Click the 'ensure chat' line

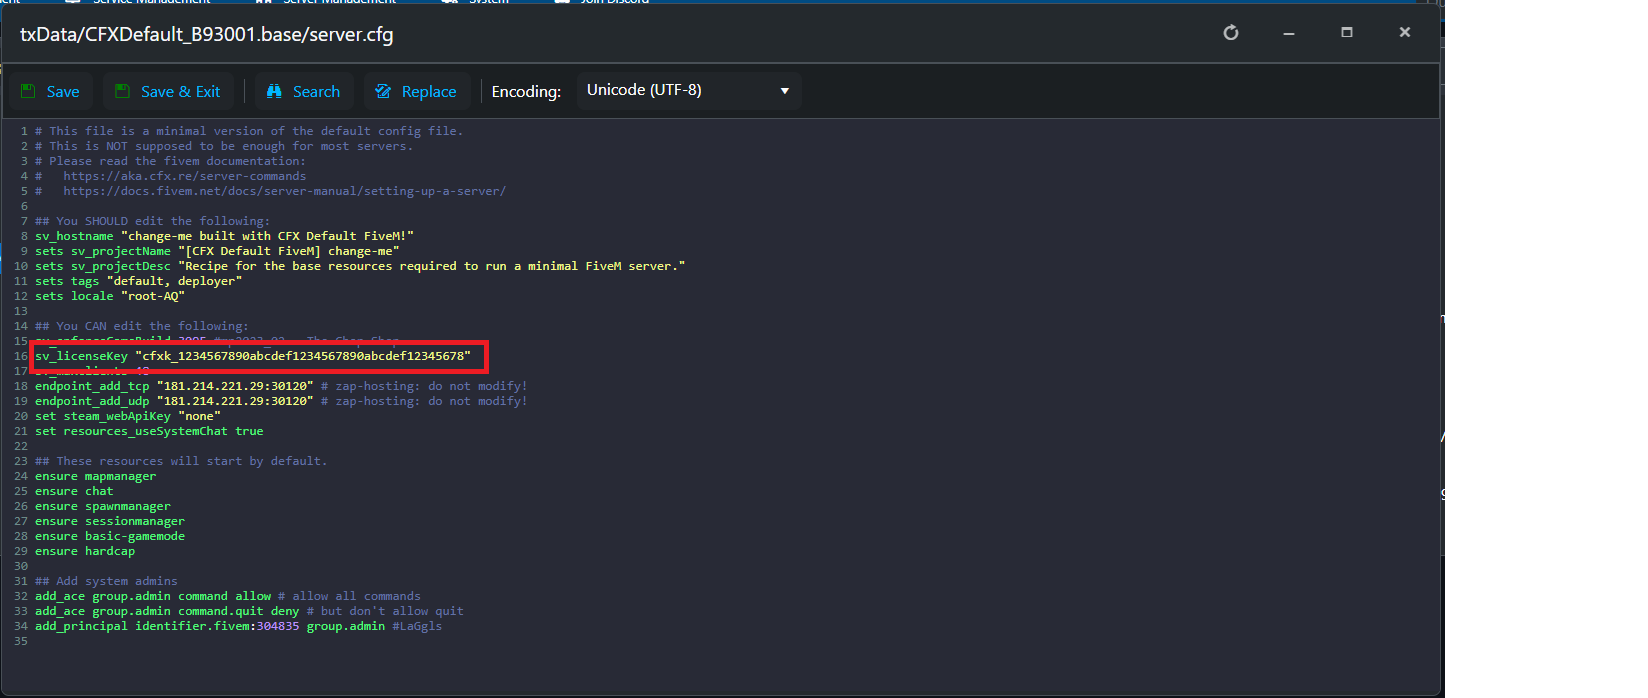pyautogui.click(x=74, y=491)
